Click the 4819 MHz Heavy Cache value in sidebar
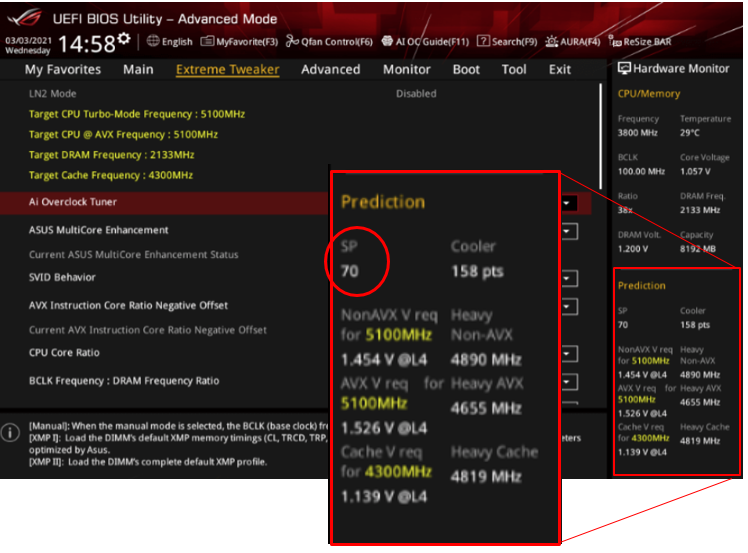 coord(700,441)
